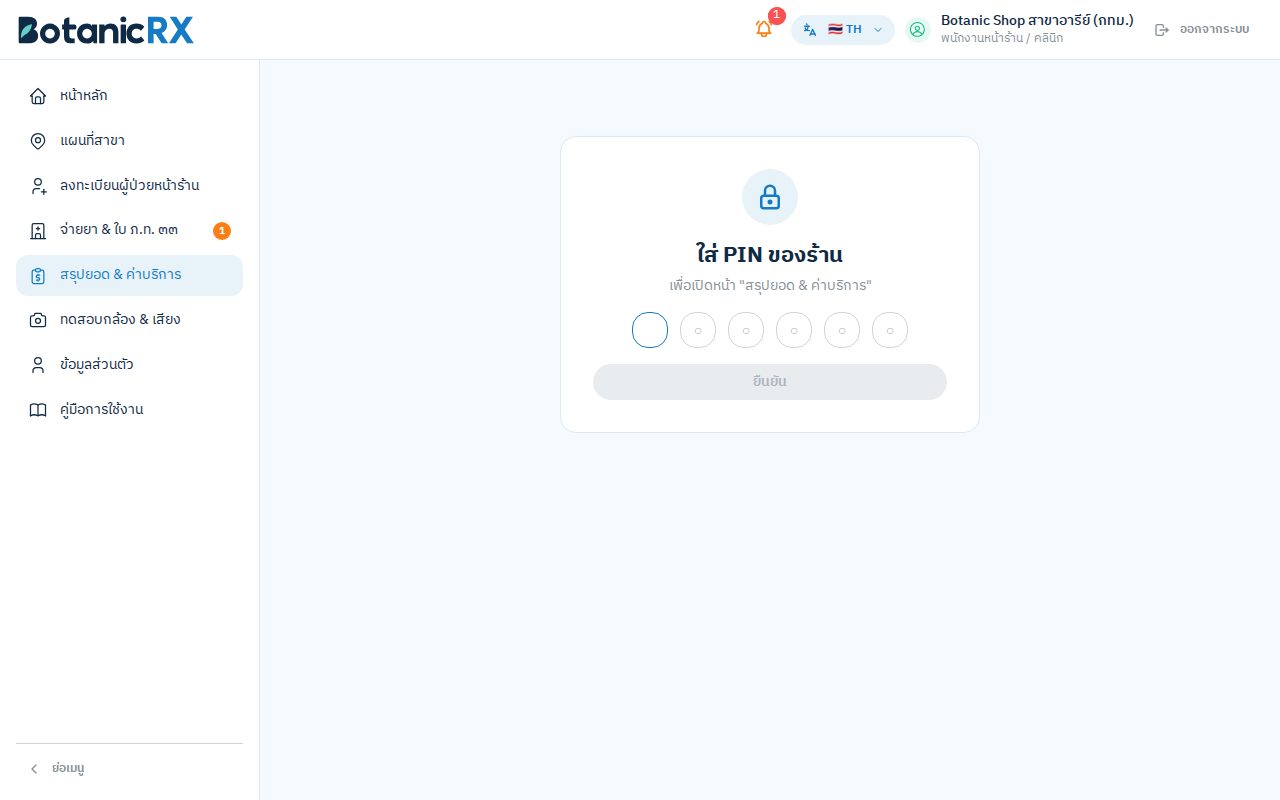Click the เพื่อเปิดหน้า "สรุปยอด & ค่าบริการ" subtitle

[x=770, y=286]
